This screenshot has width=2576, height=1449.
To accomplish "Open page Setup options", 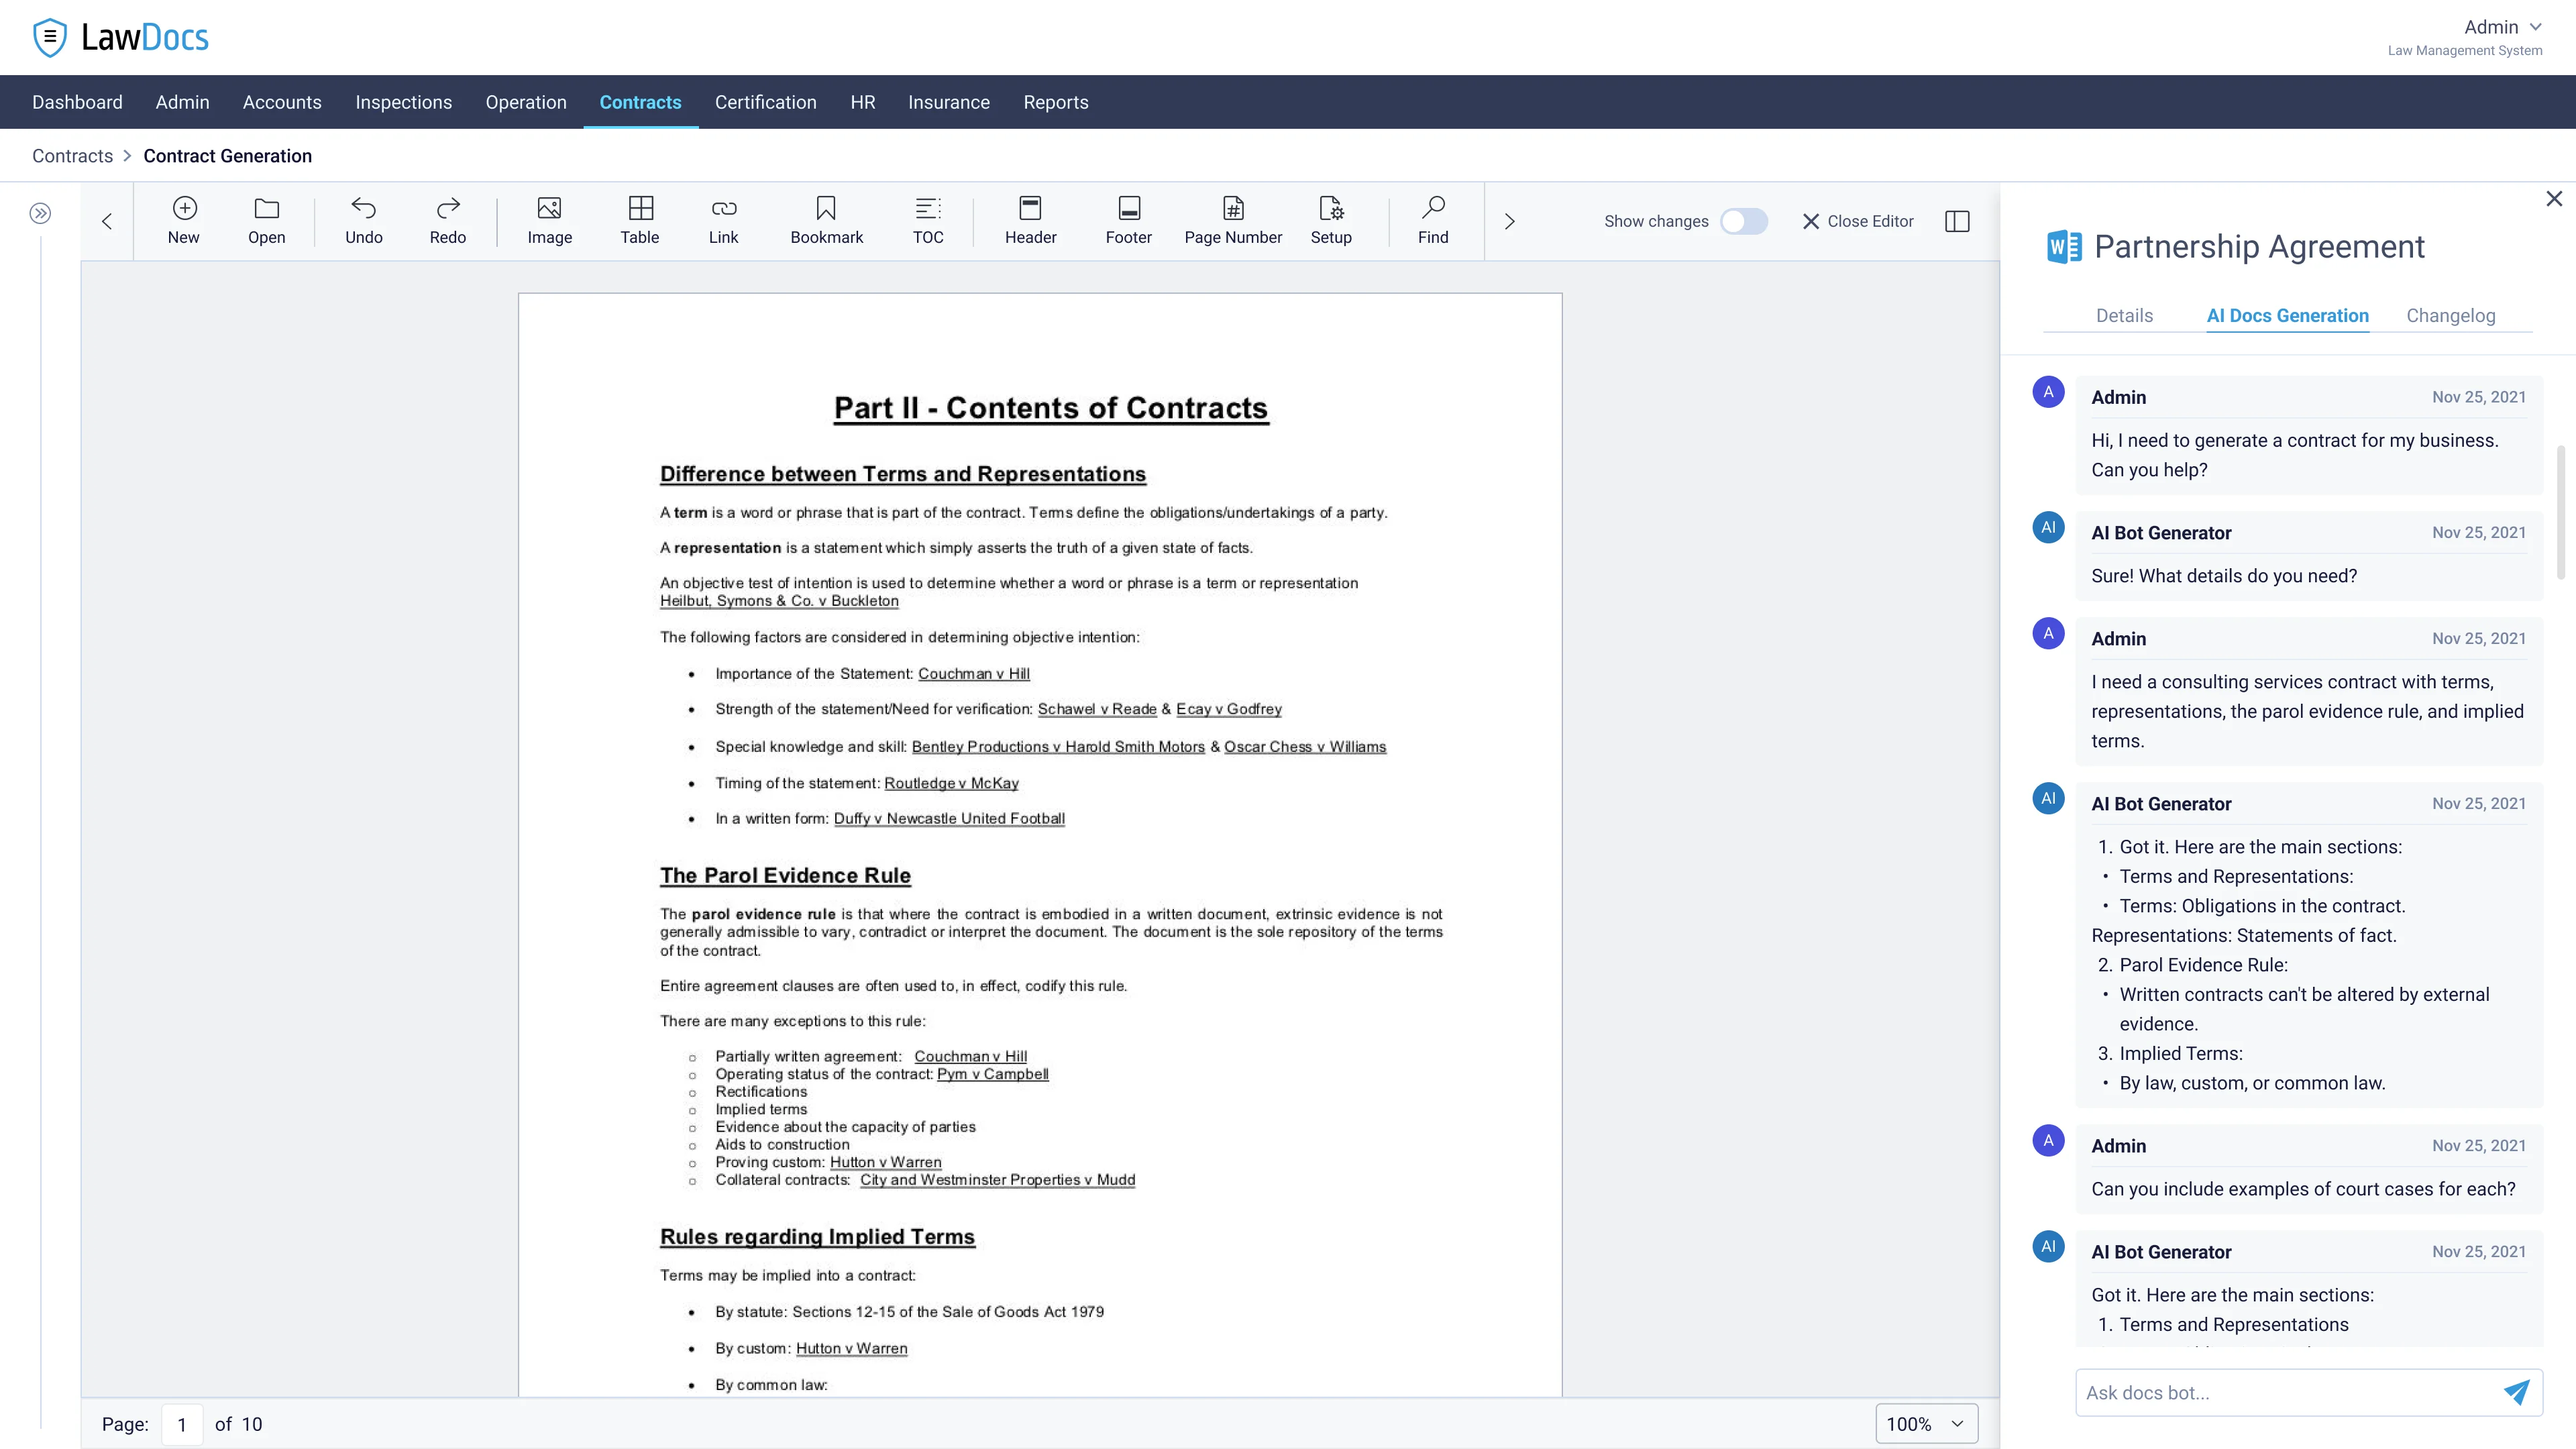I will (1331, 221).
